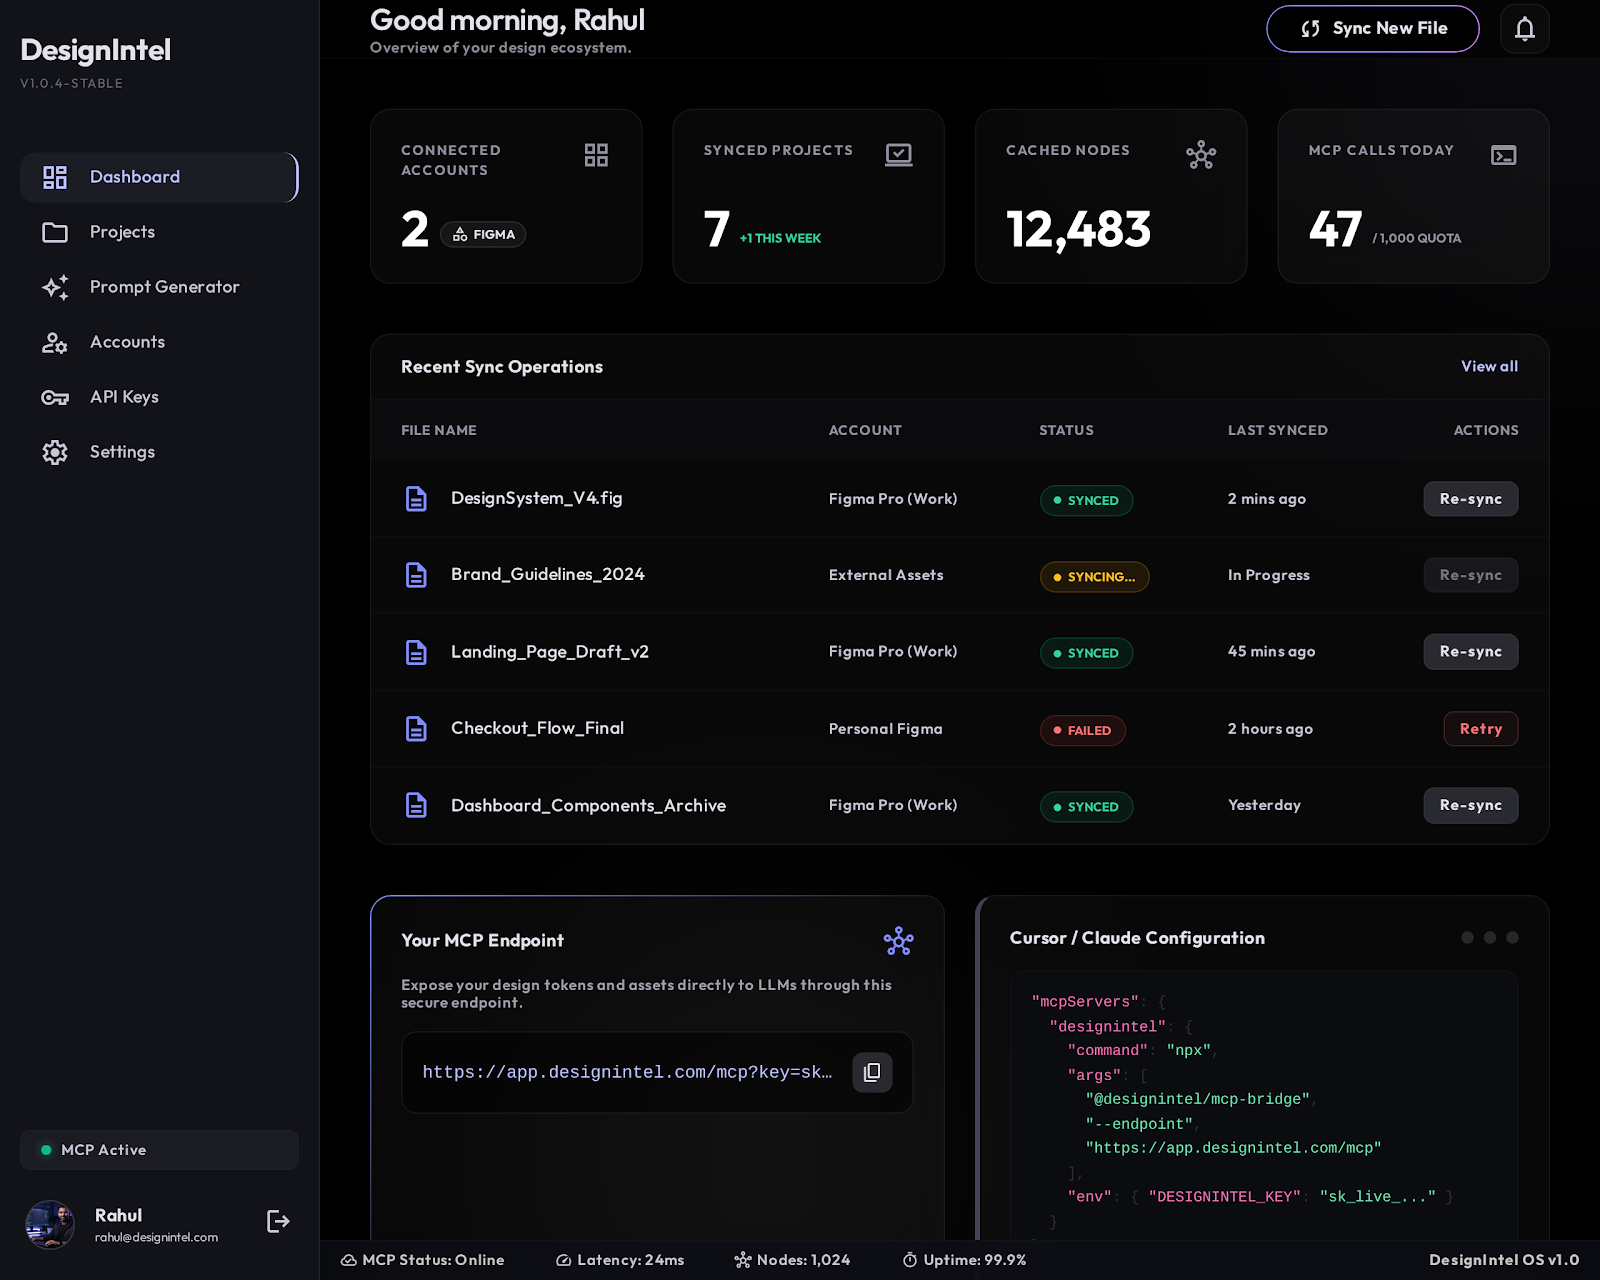Click the API Keys key icon
Viewport: 1600px width, 1280px height.
coord(55,398)
